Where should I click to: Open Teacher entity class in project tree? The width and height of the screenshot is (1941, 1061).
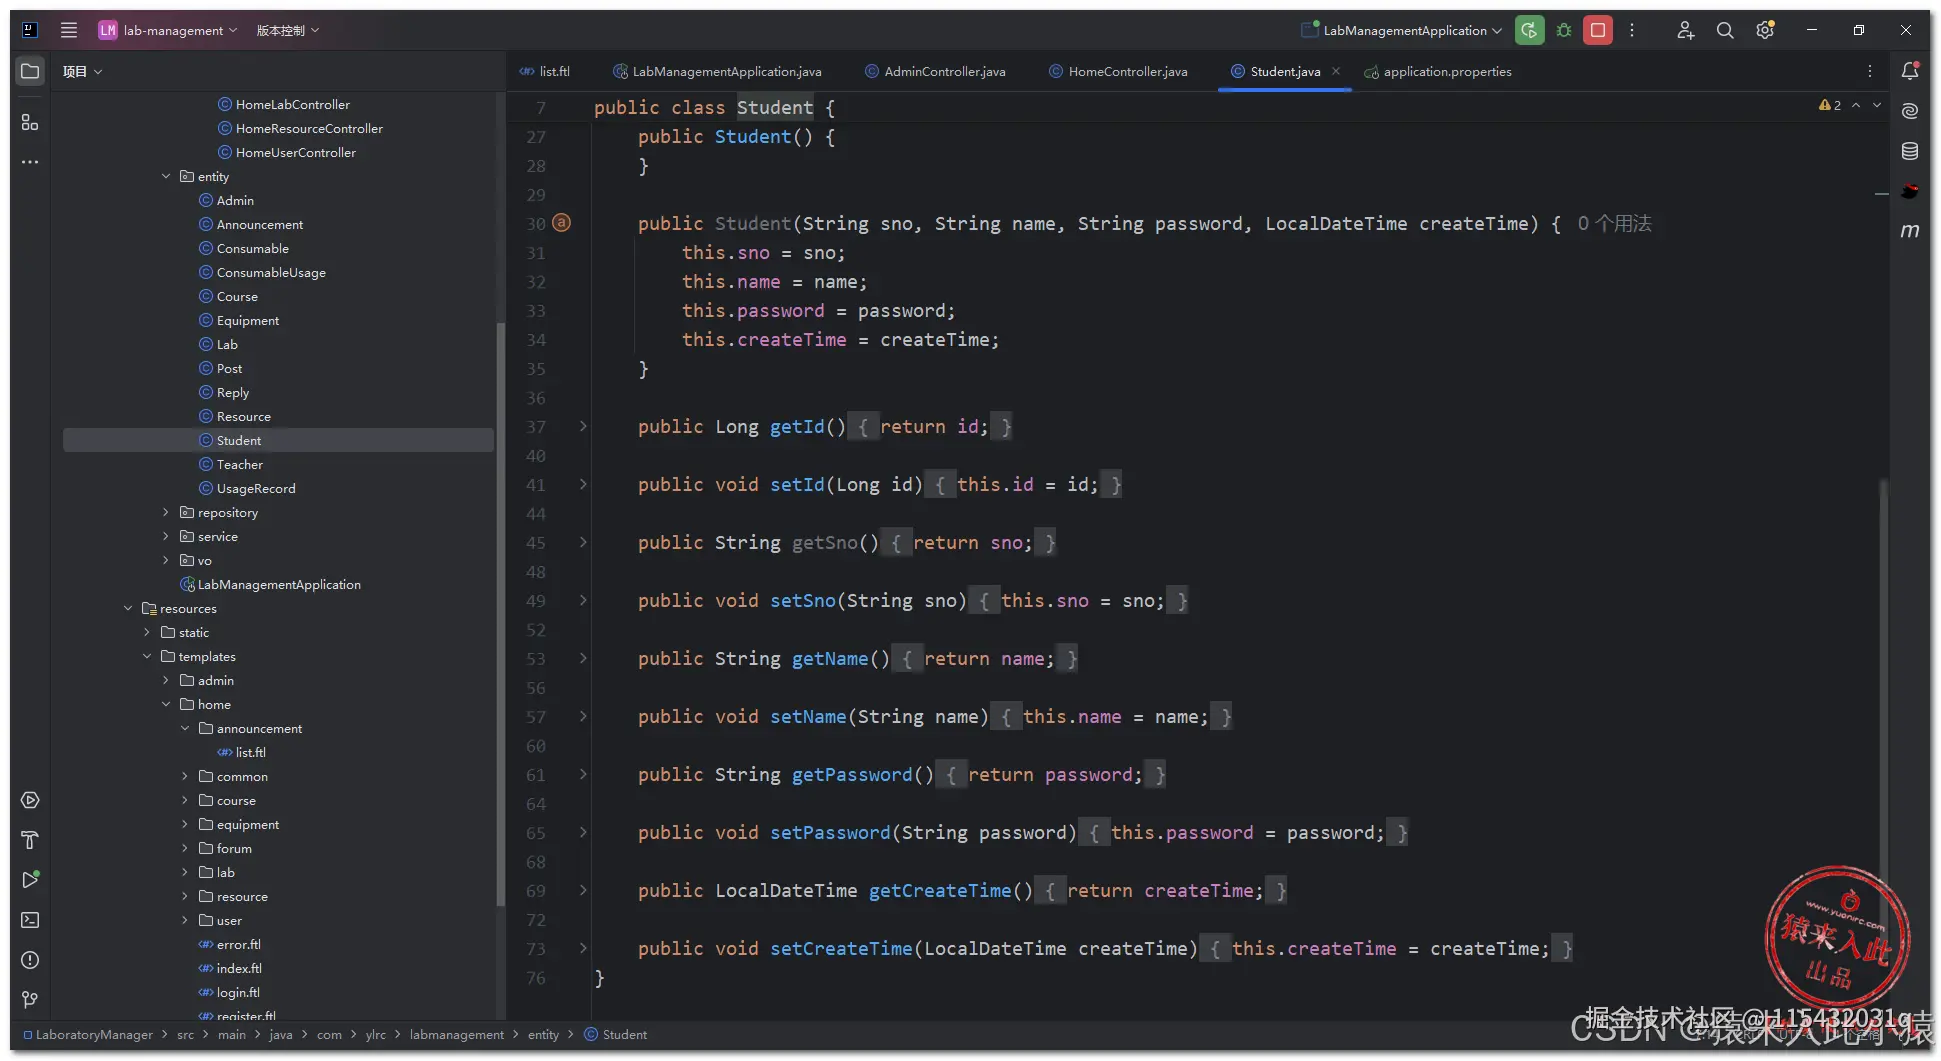click(x=240, y=464)
